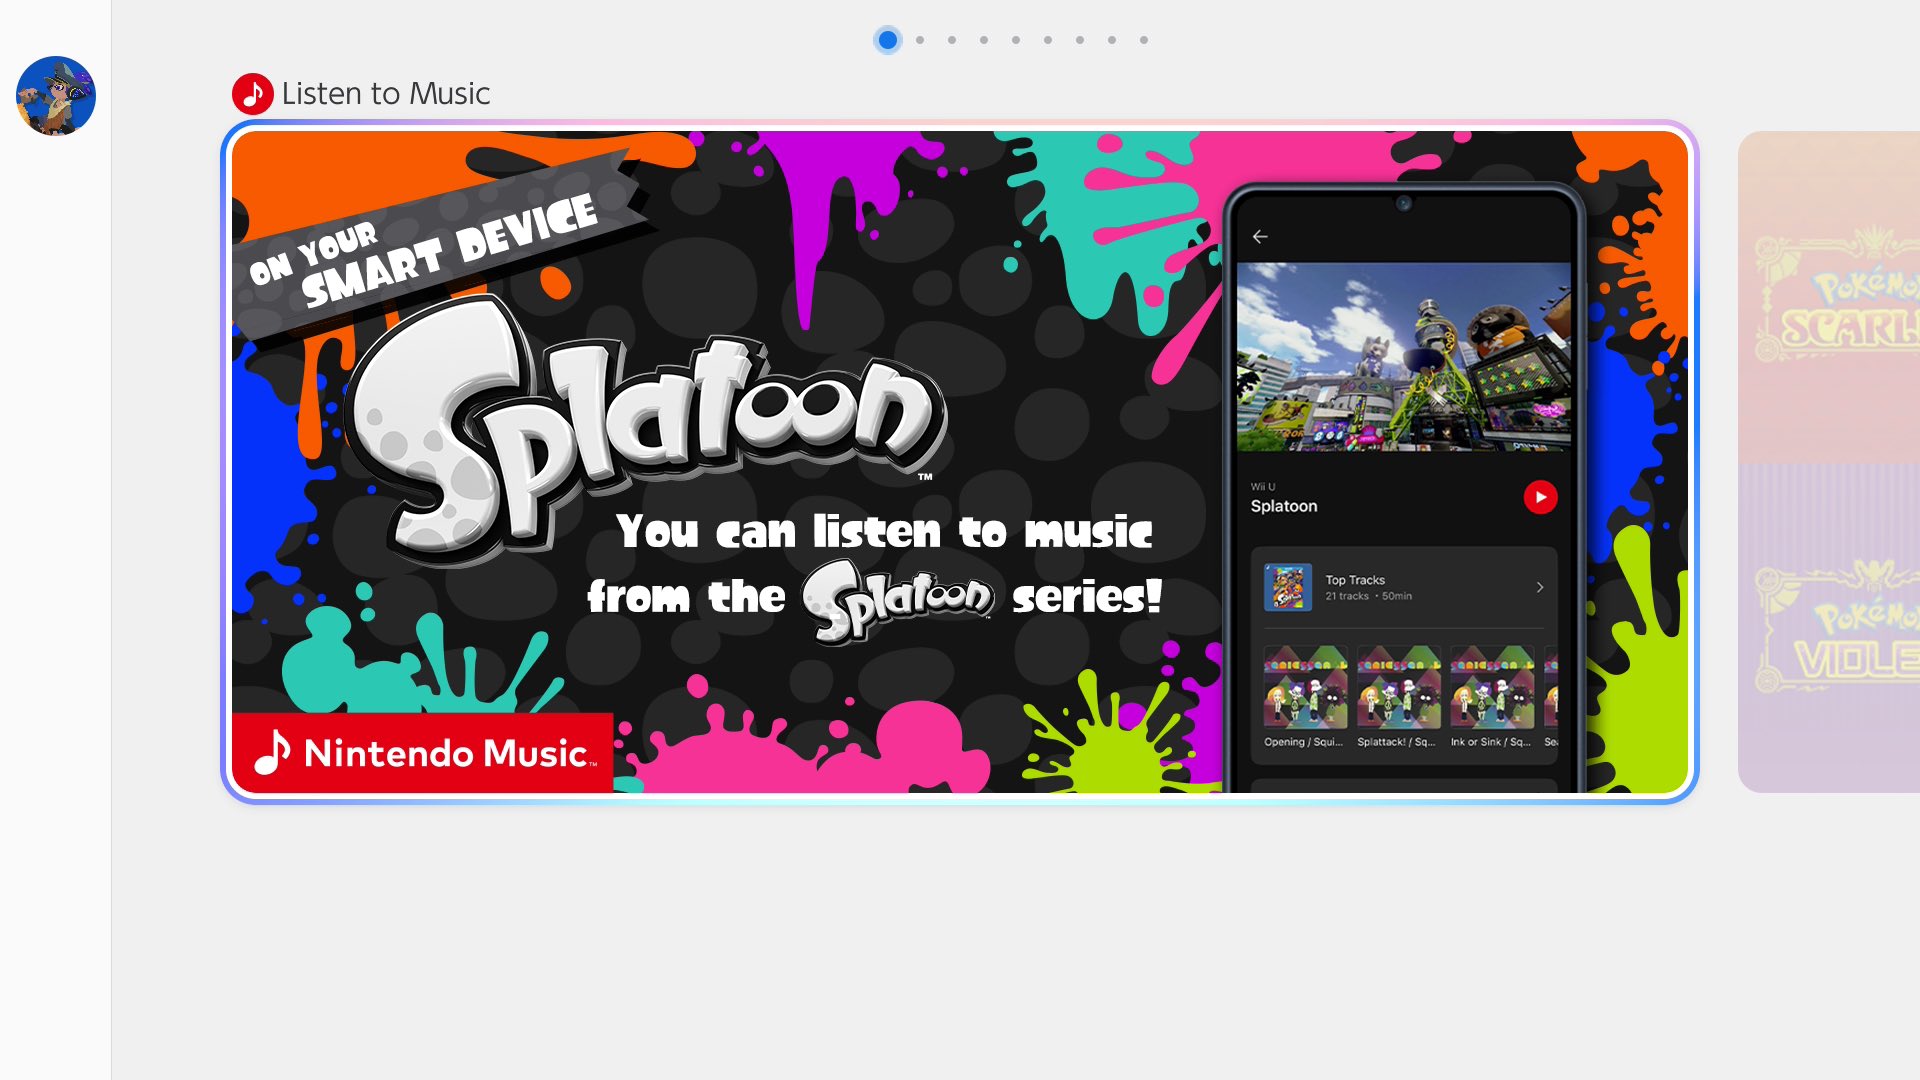Click 'You can listen to music' text

pyautogui.click(x=885, y=531)
